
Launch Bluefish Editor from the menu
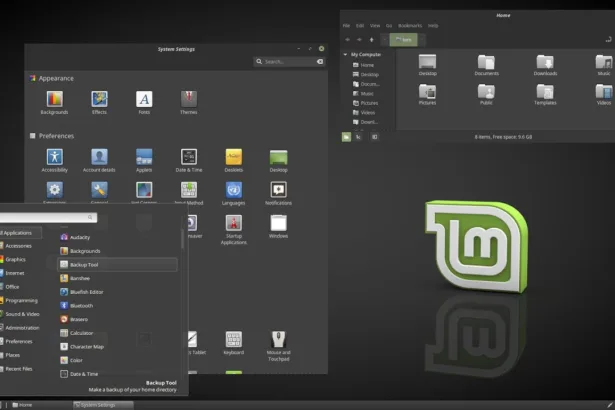point(118,292)
